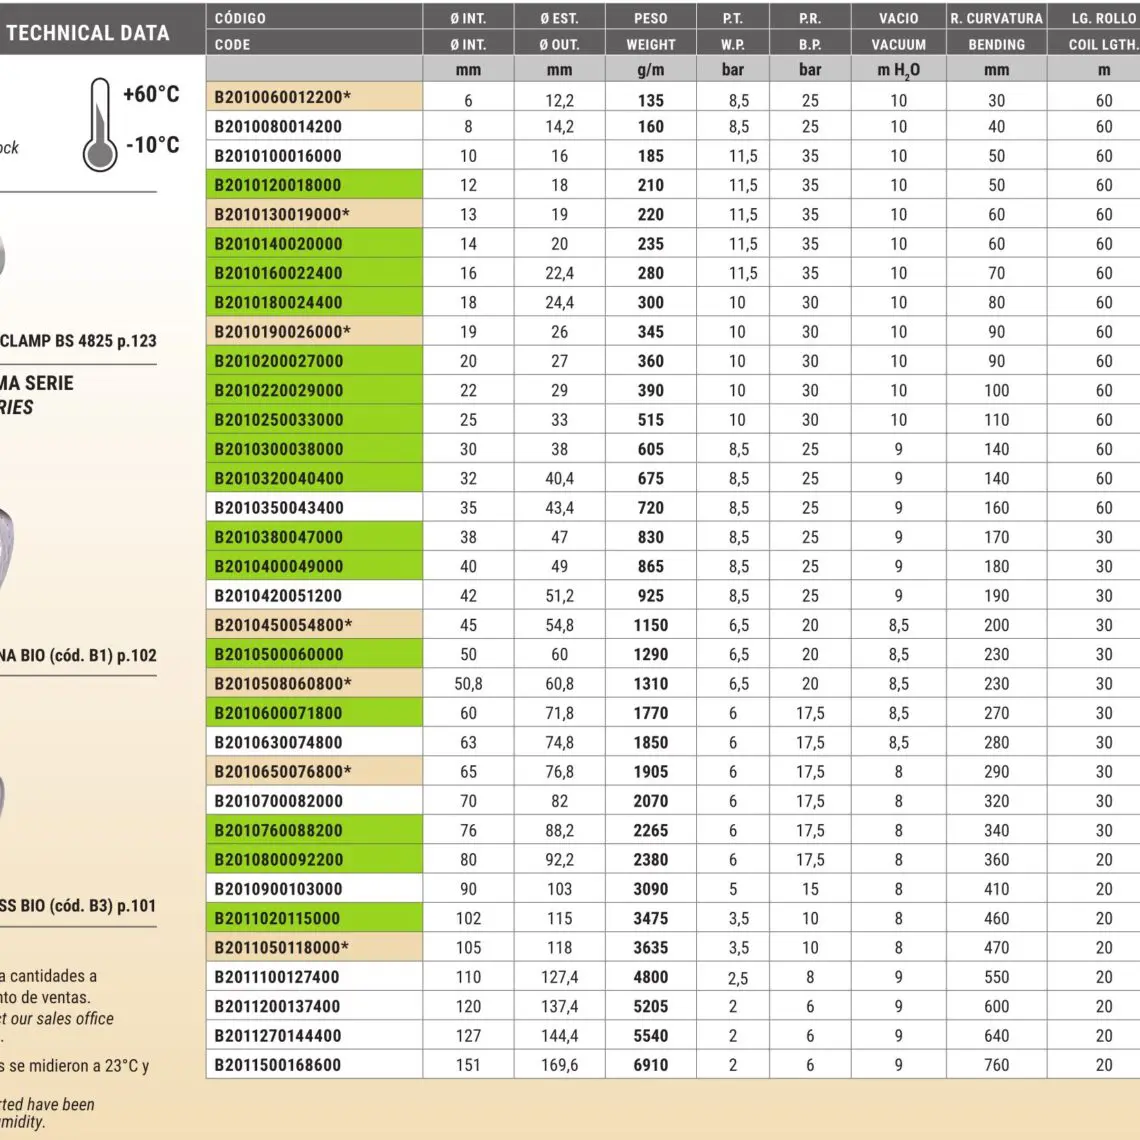
Task: Click code B2011500168600 in last row
Action: (x=277, y=1065)
